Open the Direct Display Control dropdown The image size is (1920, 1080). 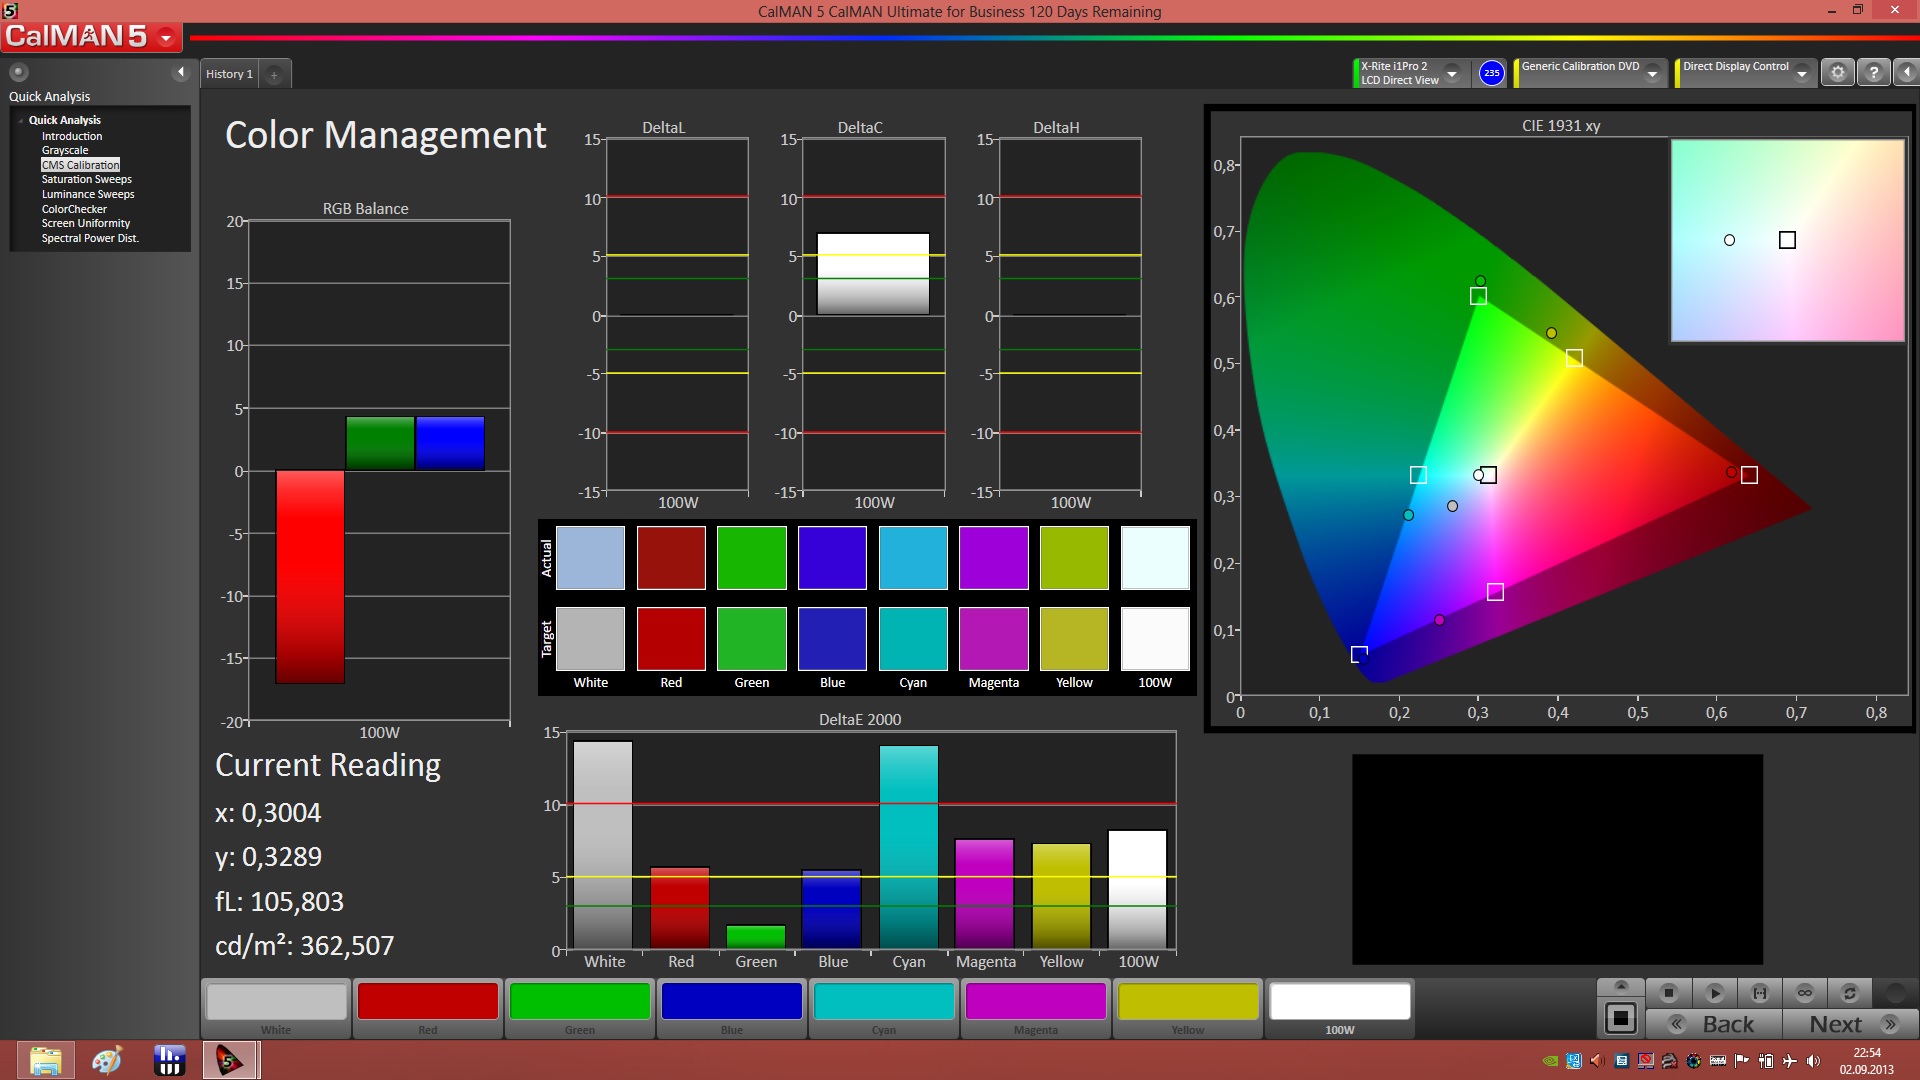pyautogui.click(x=1801, y=74)
